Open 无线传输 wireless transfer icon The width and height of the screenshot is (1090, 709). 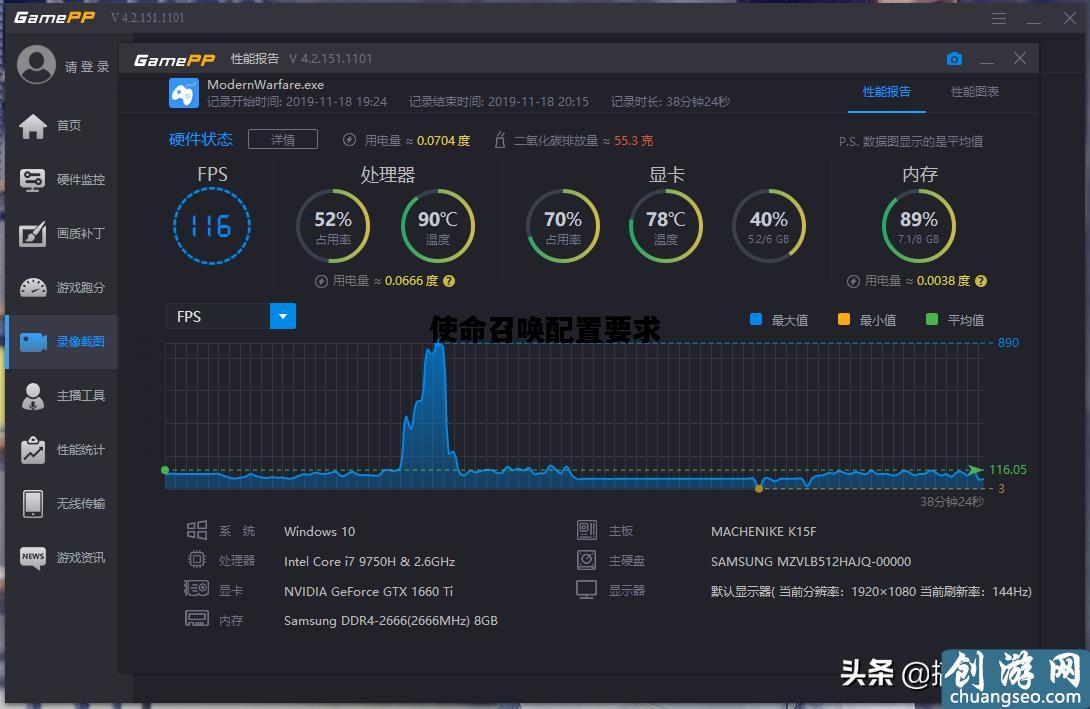pos(33,504)
